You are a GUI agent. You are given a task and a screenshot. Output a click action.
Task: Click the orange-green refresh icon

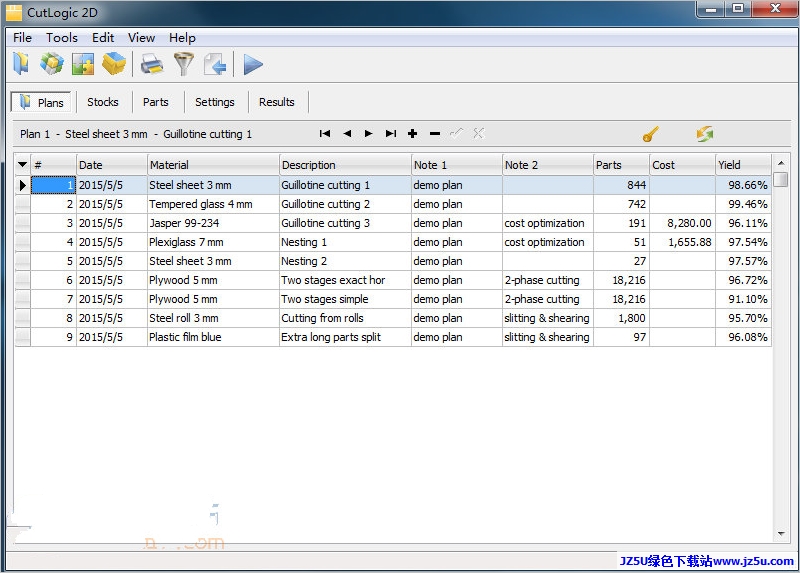[x=705, y=134]
